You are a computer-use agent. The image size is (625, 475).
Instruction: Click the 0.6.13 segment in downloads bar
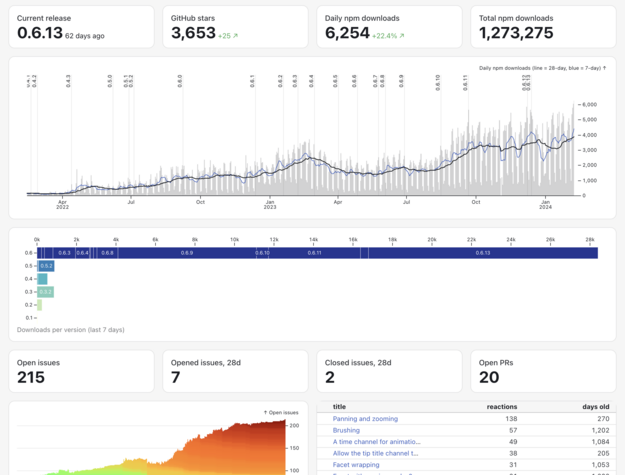483,253
